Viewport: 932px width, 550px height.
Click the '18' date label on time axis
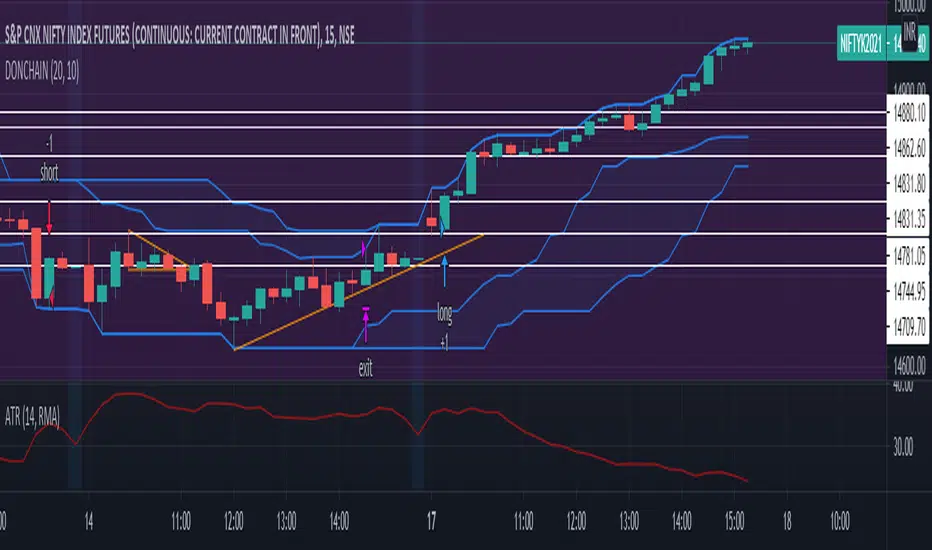[x=787, y=521]
